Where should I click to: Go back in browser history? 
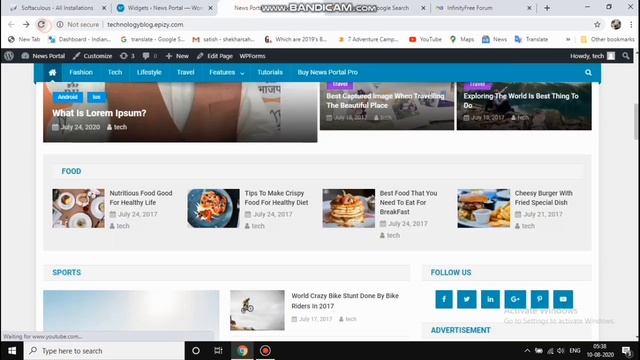point(11,24)
